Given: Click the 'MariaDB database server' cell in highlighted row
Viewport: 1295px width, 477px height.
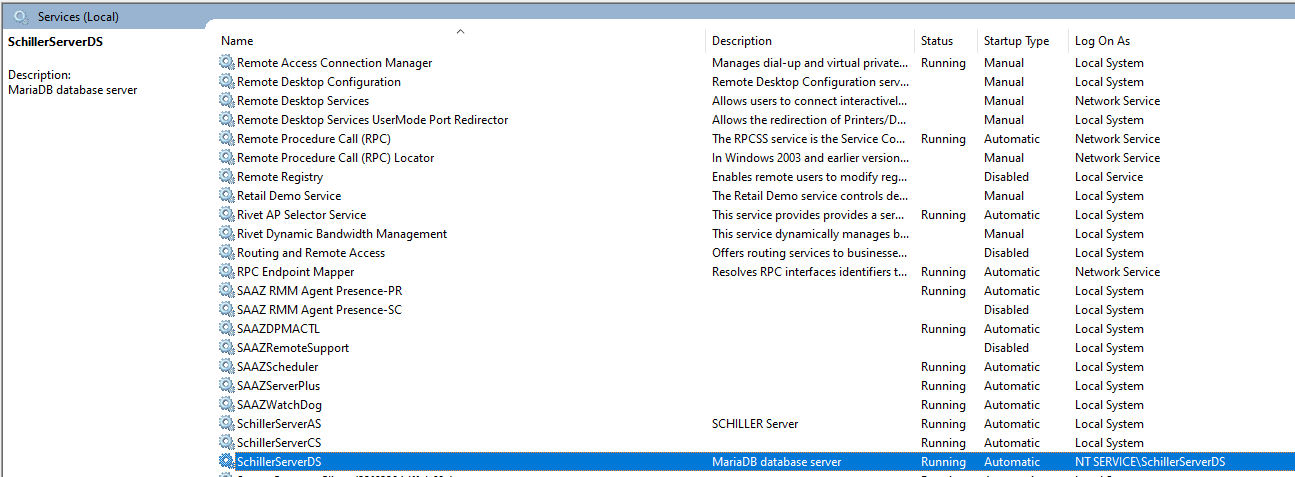Looking at the screenshot, I should tap(776, 462).
